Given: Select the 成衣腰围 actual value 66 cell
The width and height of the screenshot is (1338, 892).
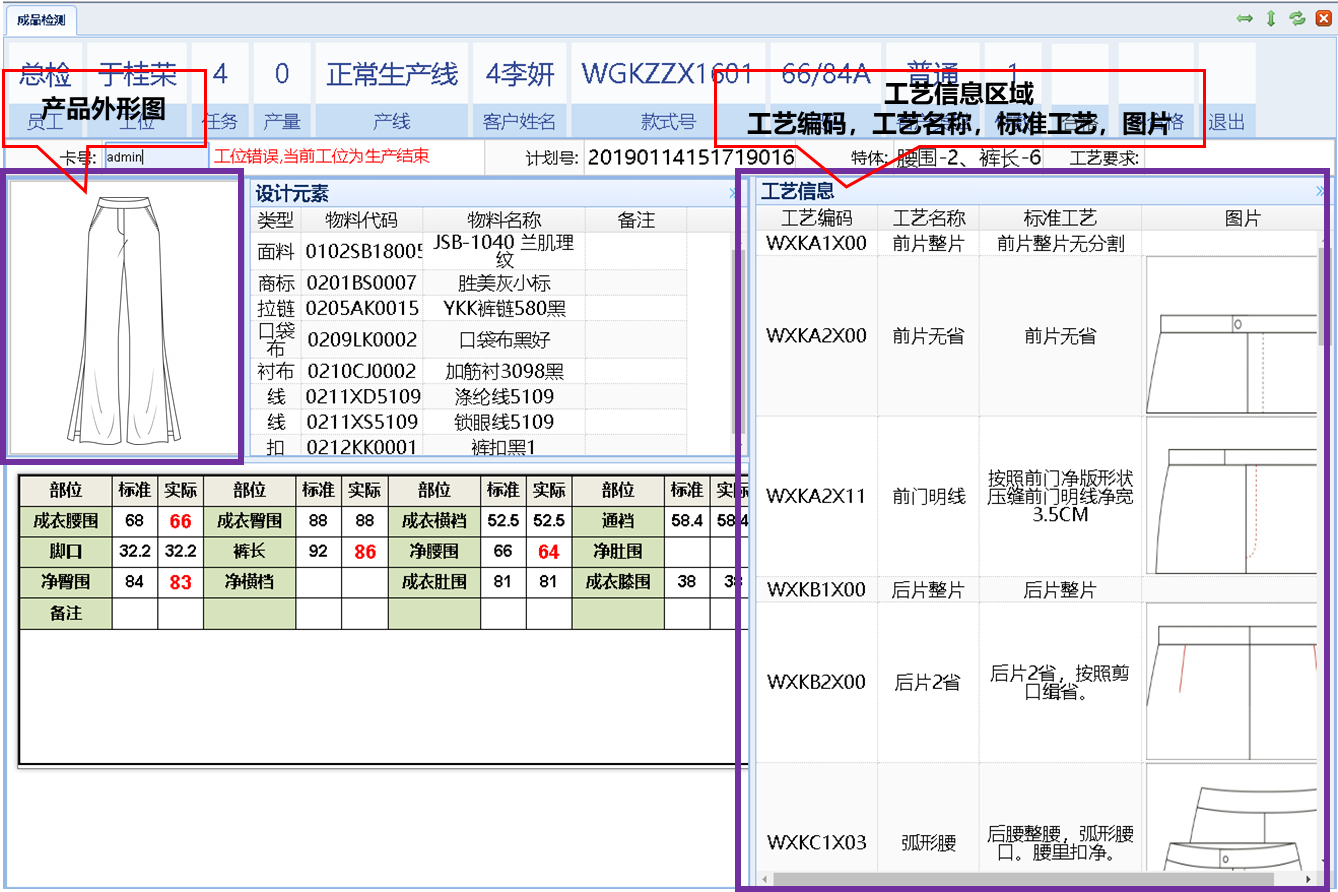Looking at the screenshot, I should coord(180,521).
